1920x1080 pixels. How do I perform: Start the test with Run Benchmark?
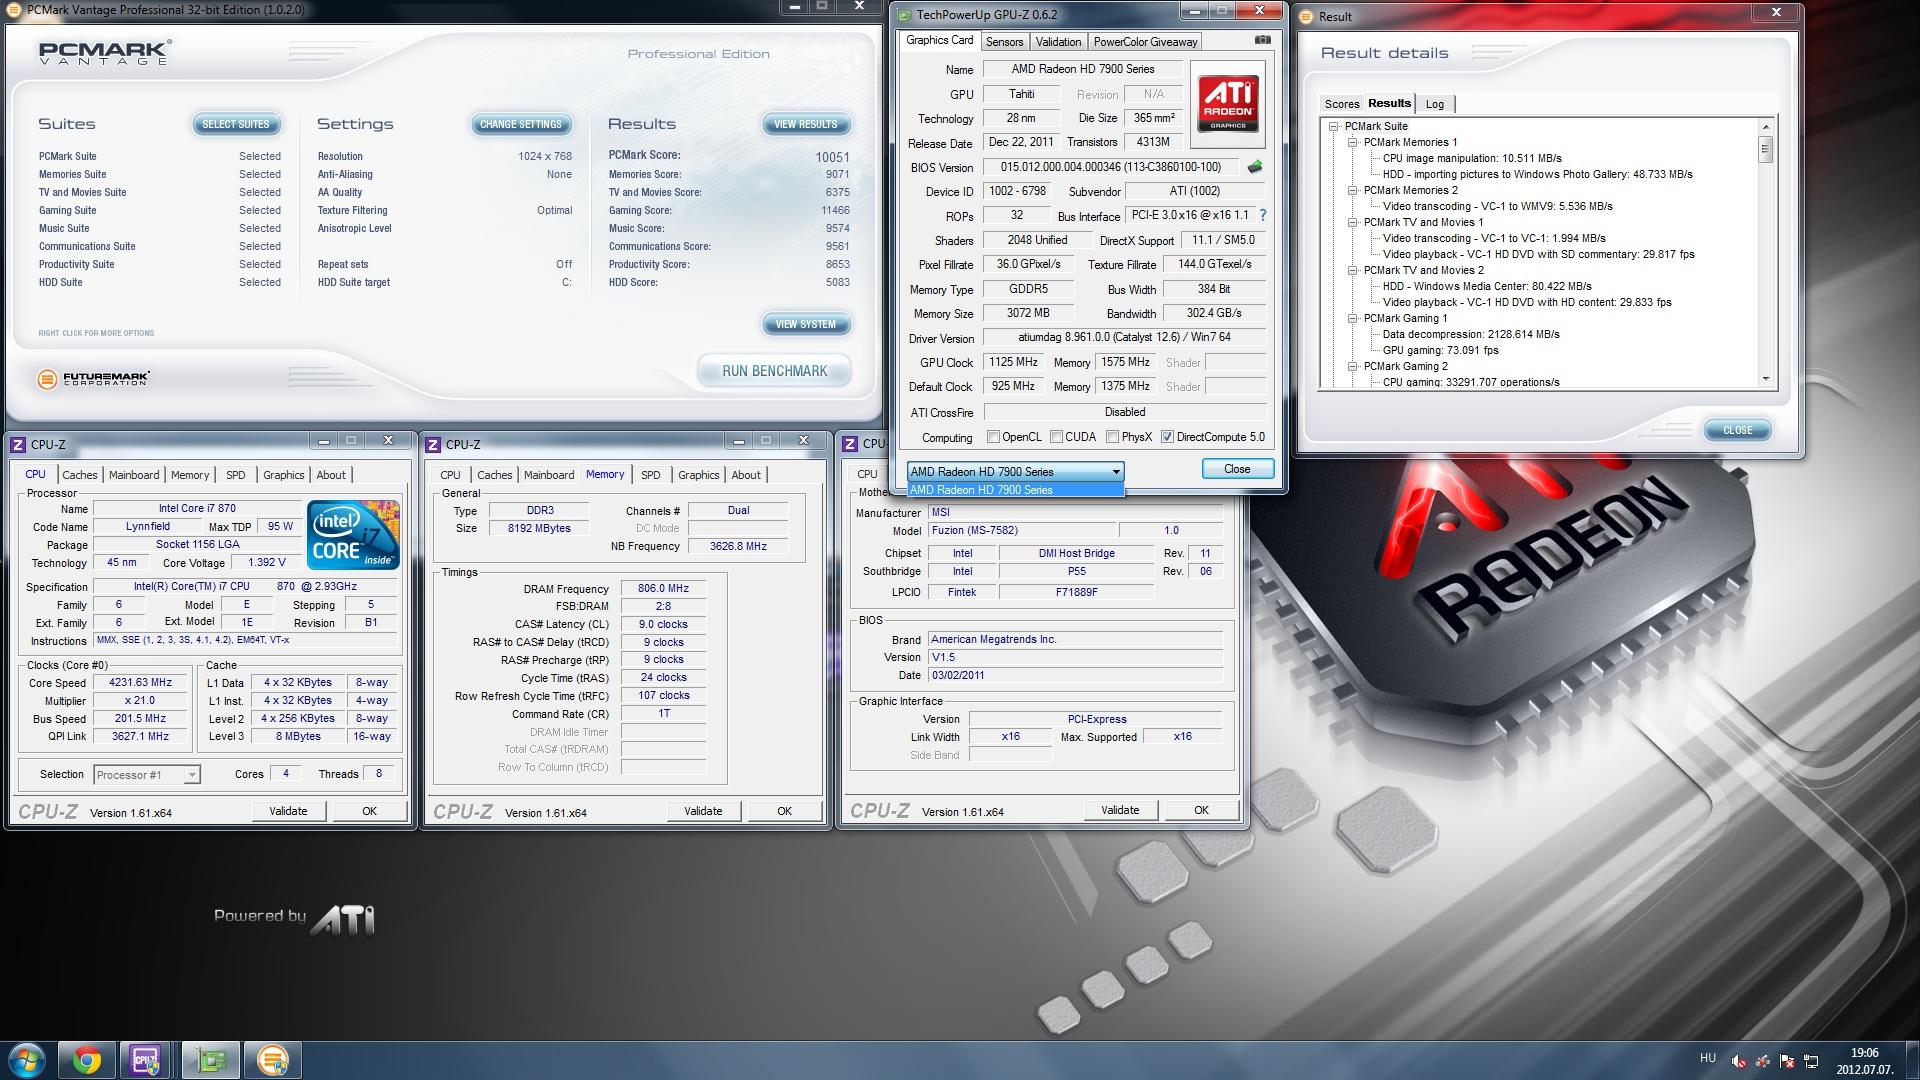(x=775, y=371)
